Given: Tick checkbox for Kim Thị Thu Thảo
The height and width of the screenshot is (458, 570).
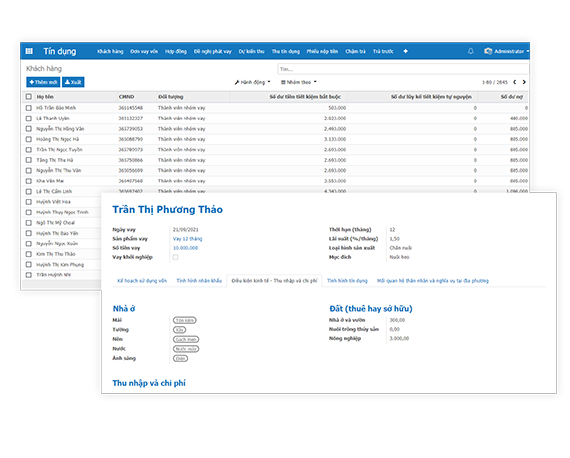Looking at the screenshot, I should point(29,254).
